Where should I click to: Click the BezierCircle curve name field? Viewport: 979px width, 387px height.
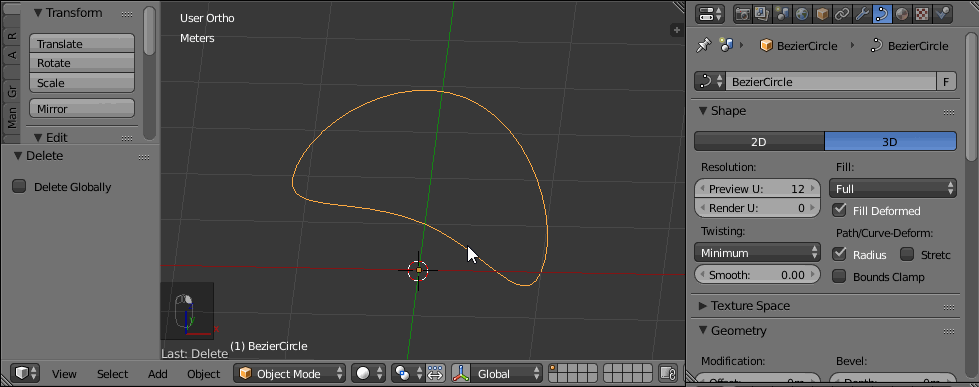(830, 81)
